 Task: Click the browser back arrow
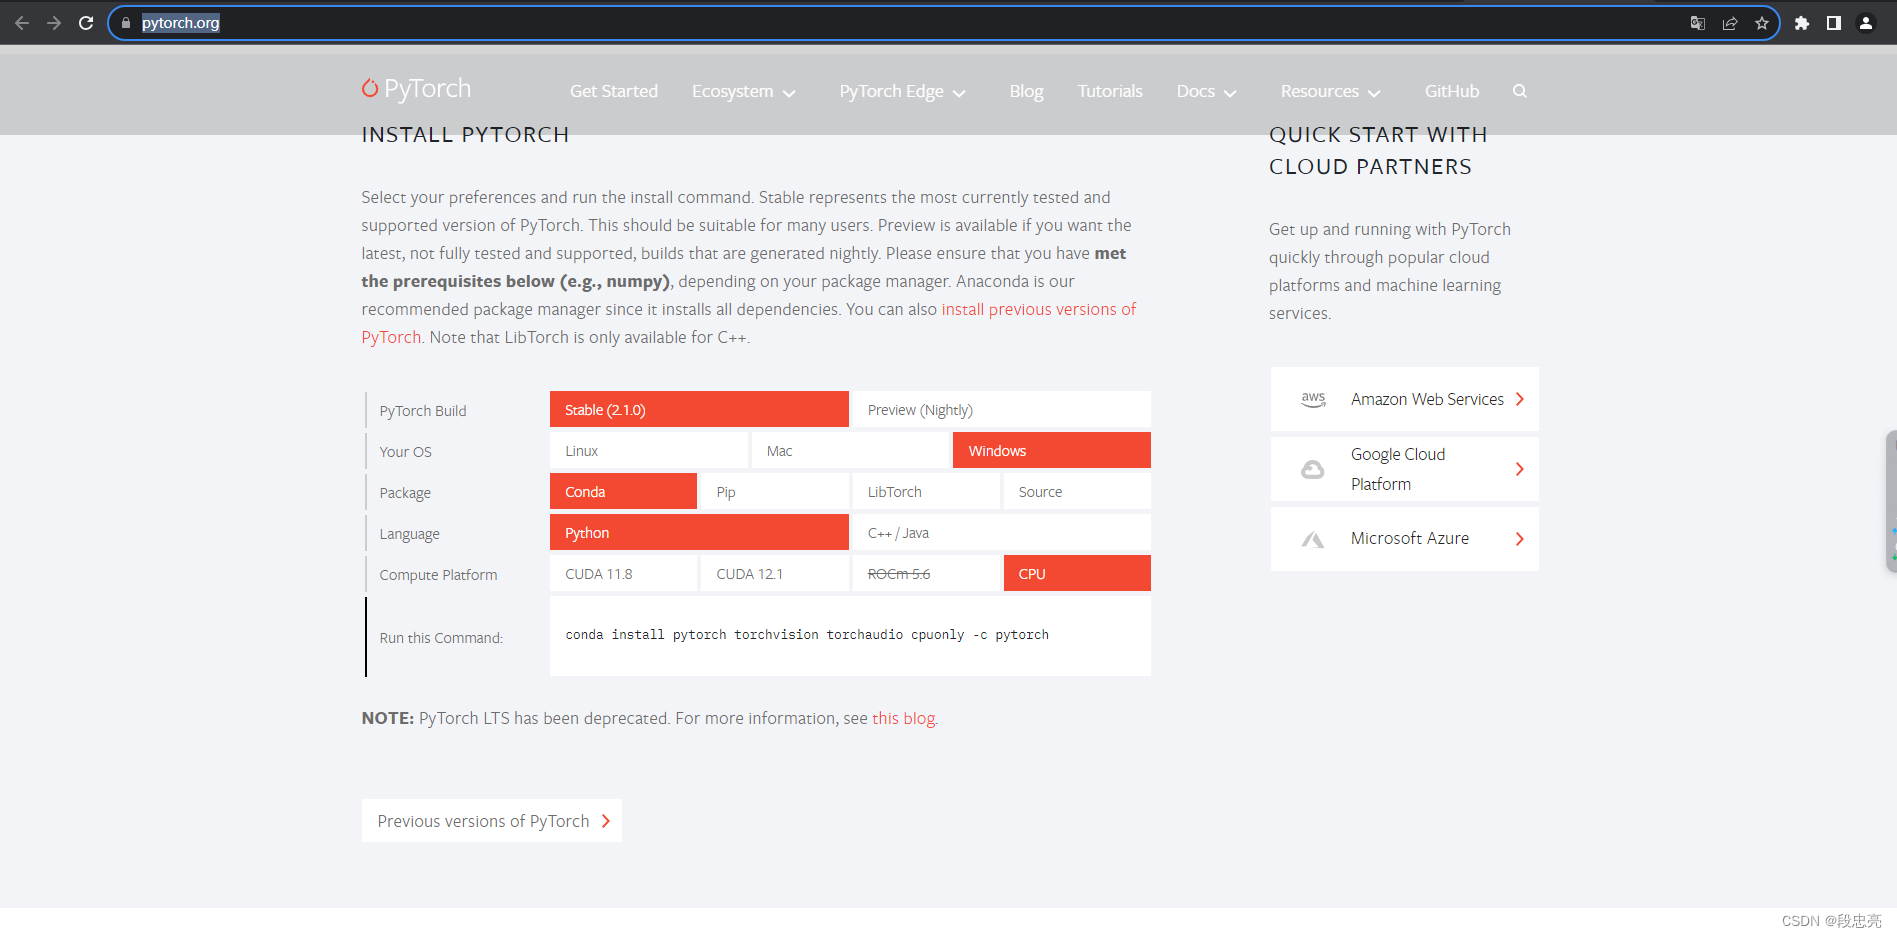[x=22, y=23]
